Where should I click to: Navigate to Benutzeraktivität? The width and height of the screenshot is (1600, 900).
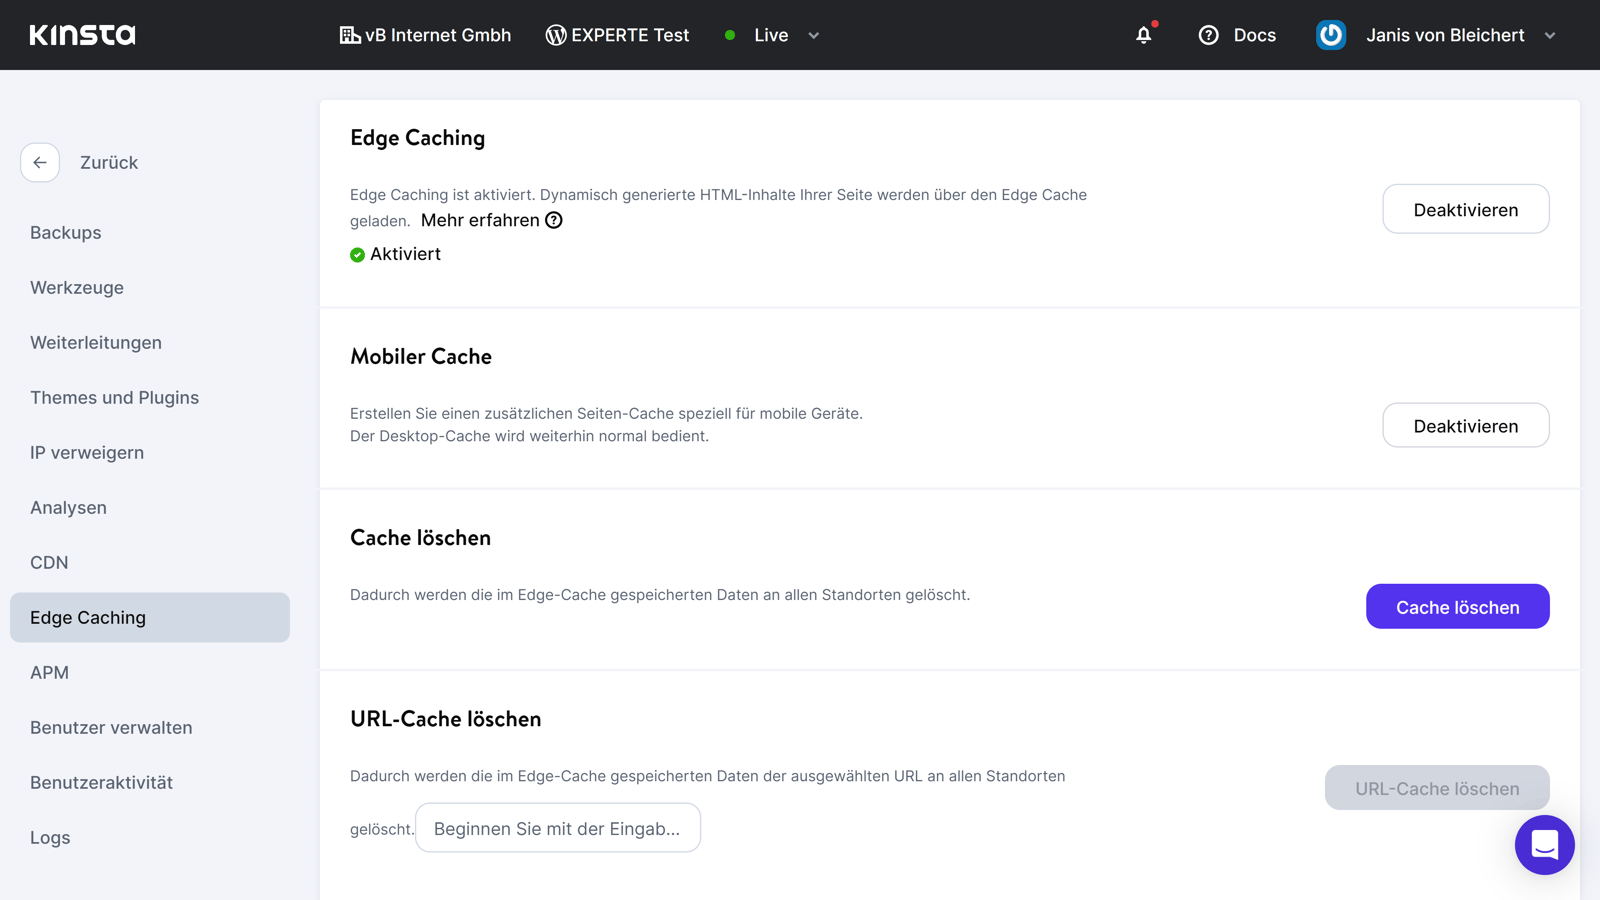pyautogui.click(x=101, y=782)
